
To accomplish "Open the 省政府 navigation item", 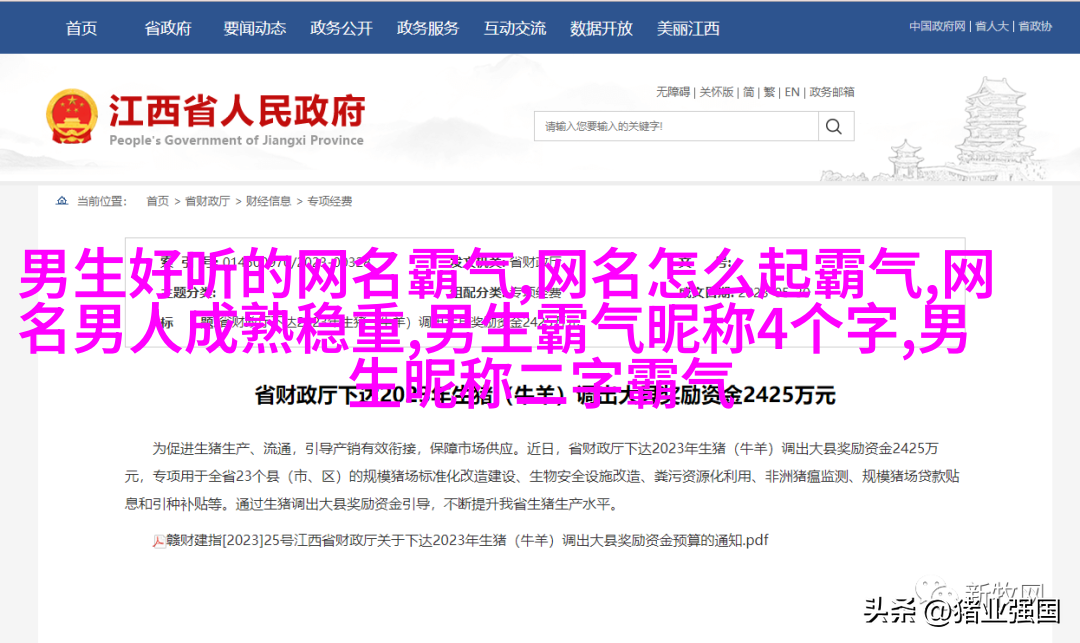I will (167, 28).
